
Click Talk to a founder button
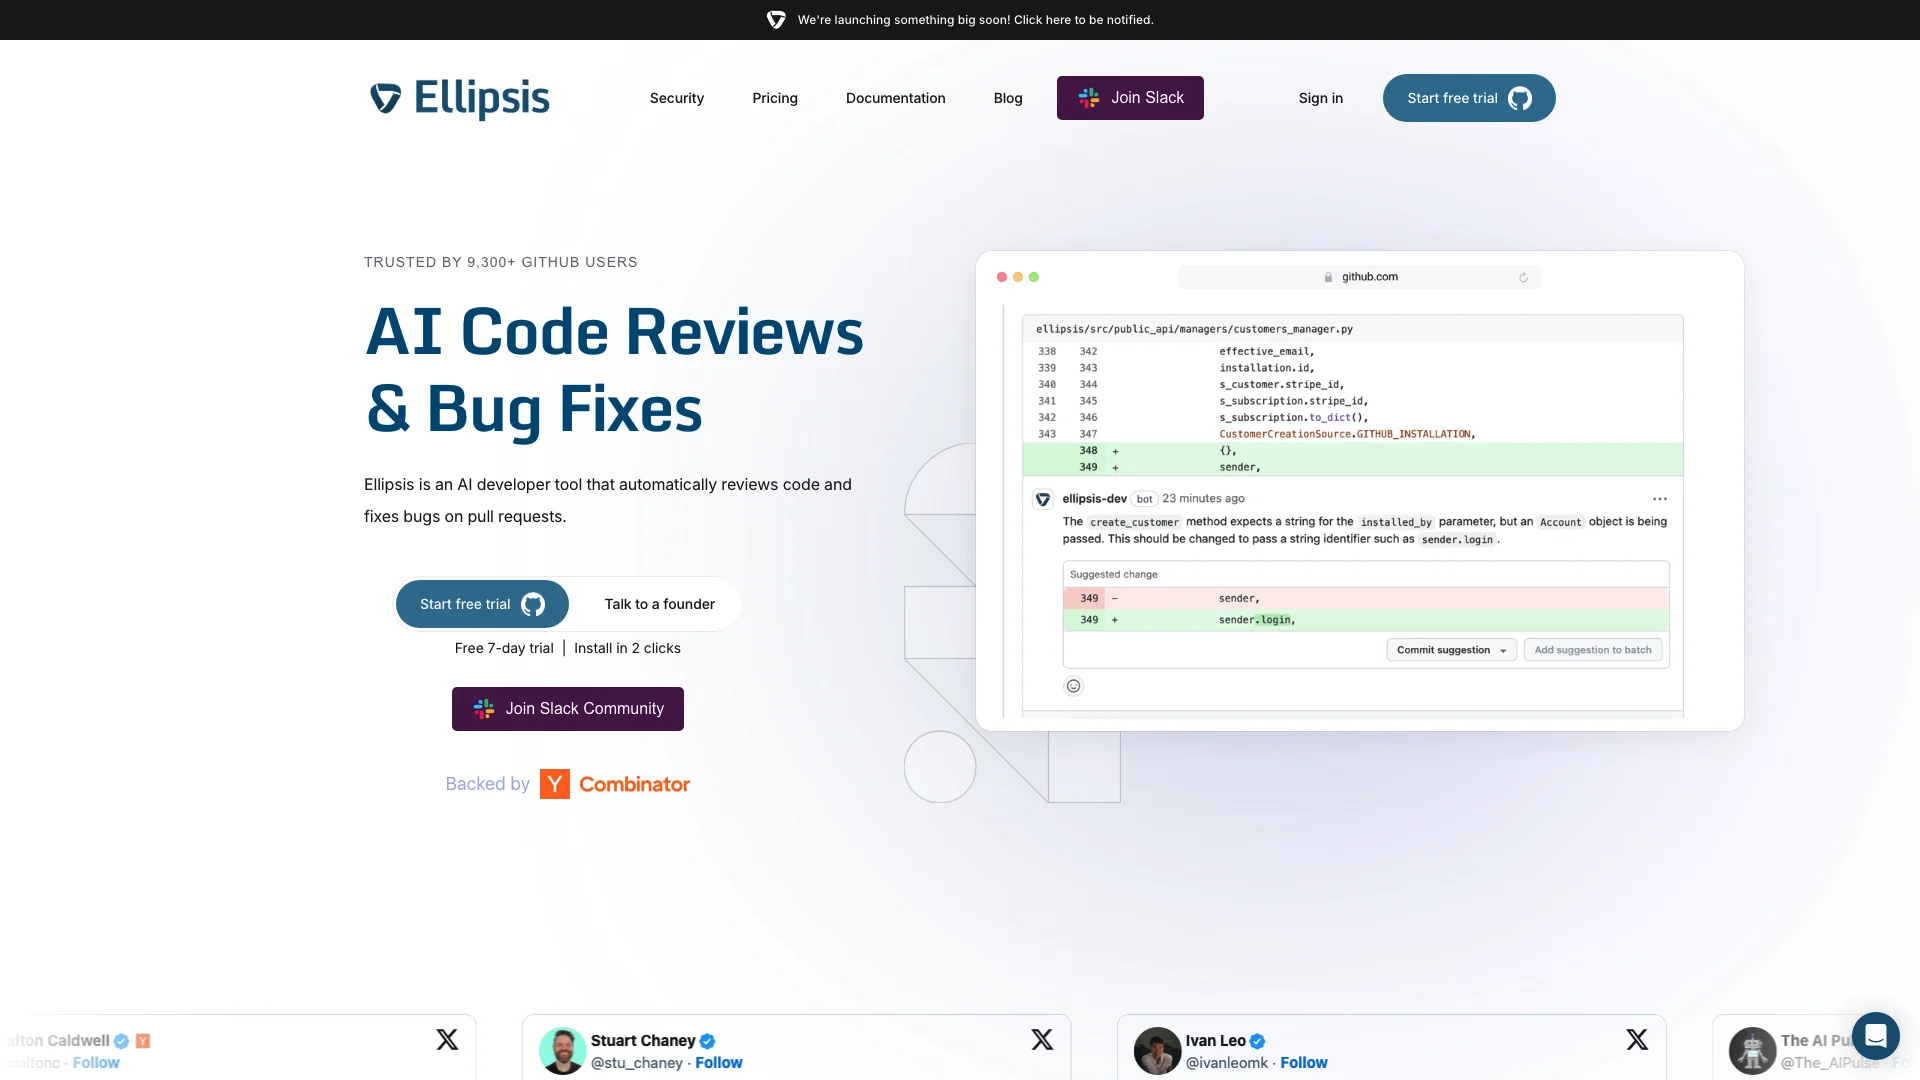(x=660, y=604)
